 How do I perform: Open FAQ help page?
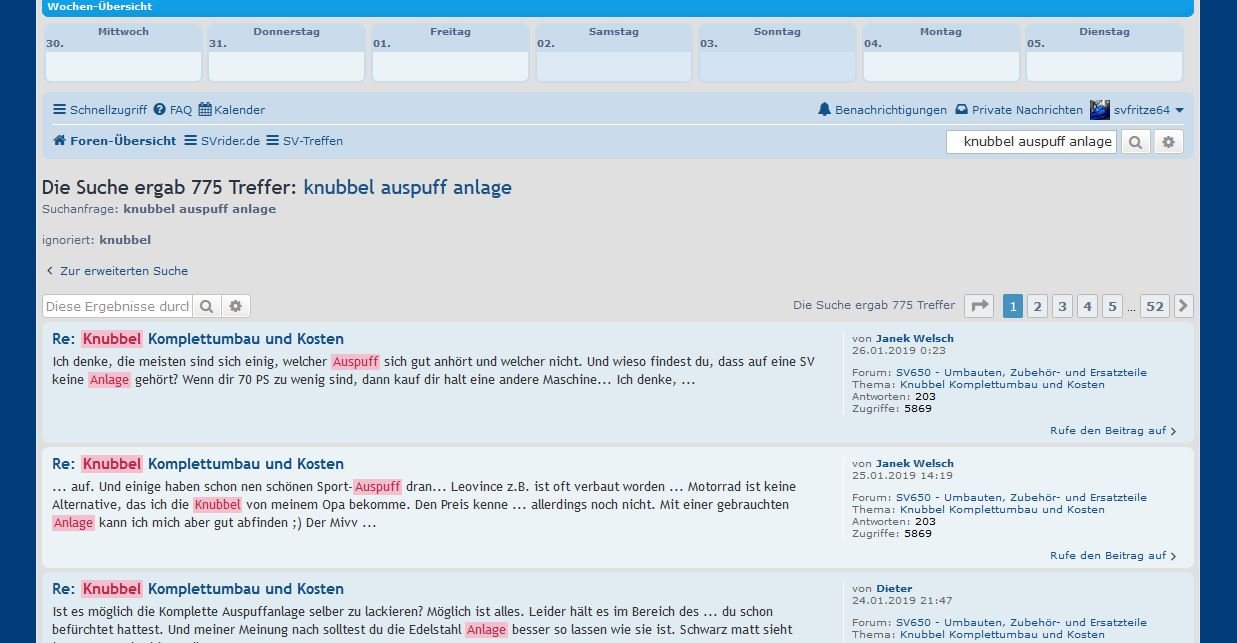pyautogui.click(x=172, y=110)
